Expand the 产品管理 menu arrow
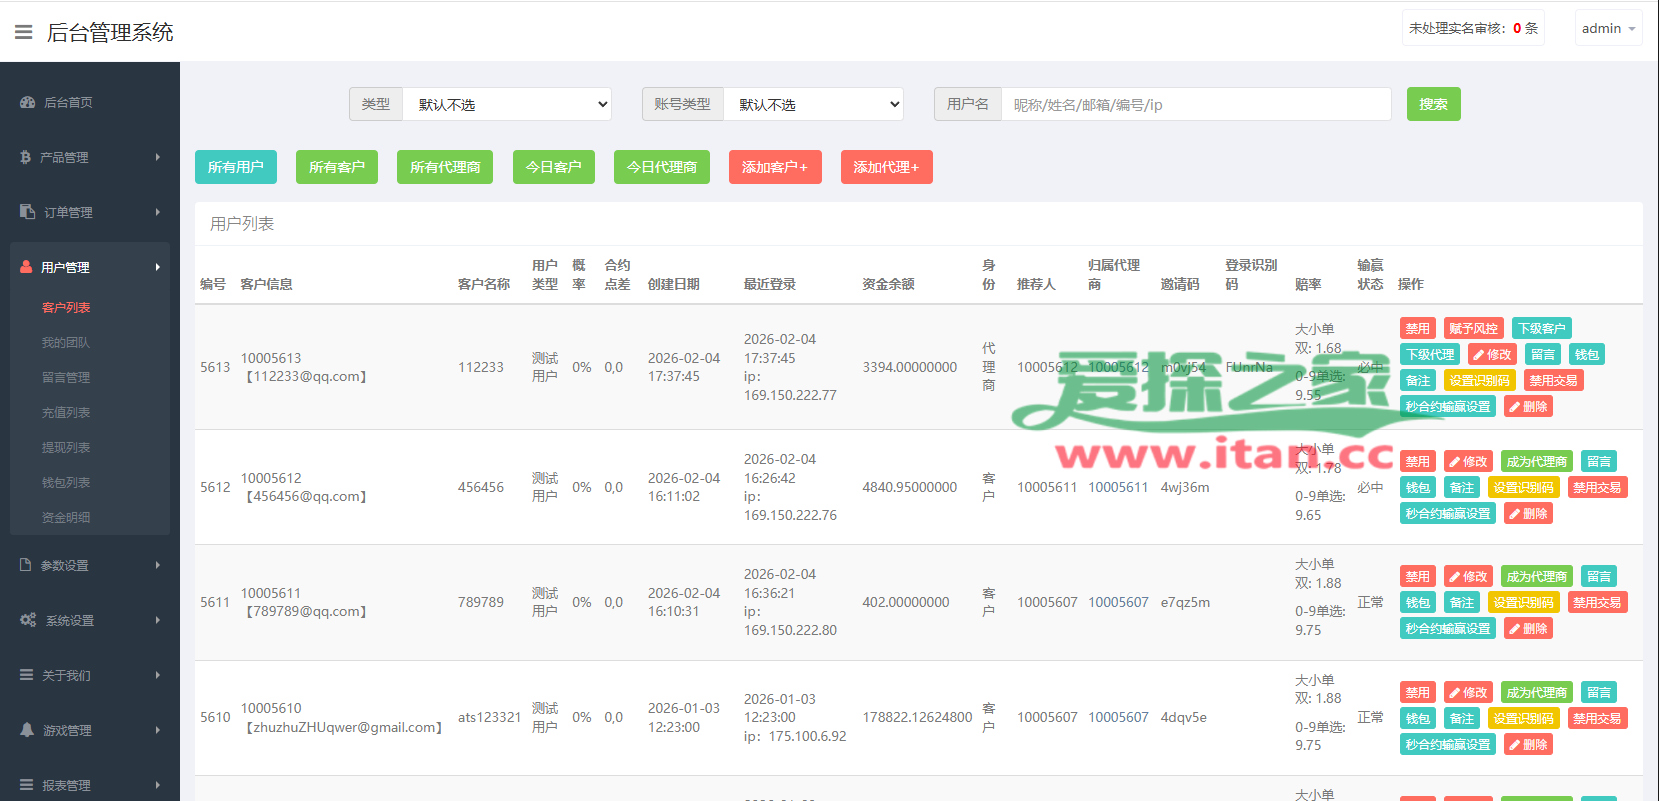Viewport: 1659px width, 801px height. click(x=158, y=157)
